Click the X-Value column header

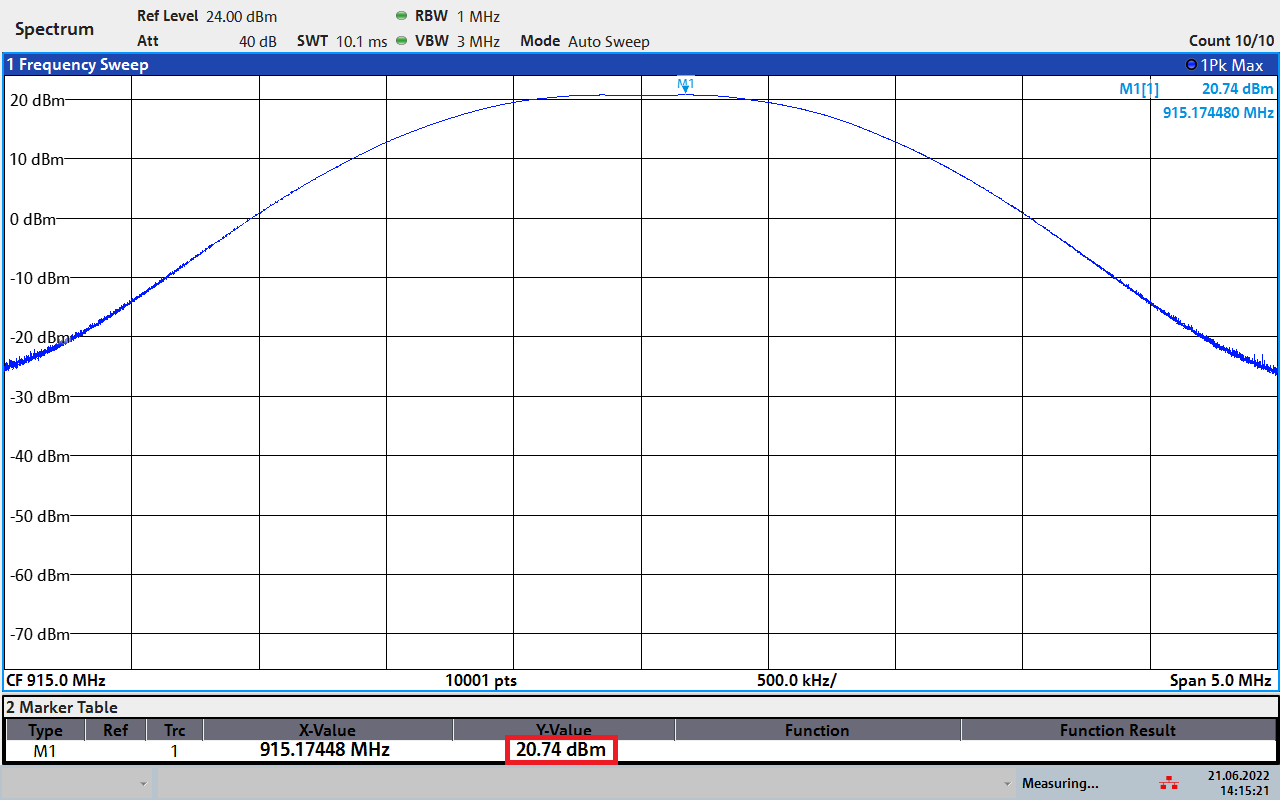328,730
